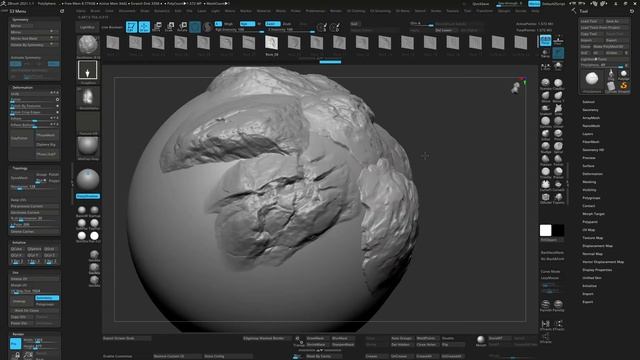Toggle the highlighted Symmetry button in UV section
Viewport: 640px width, 360px height.
47,298
